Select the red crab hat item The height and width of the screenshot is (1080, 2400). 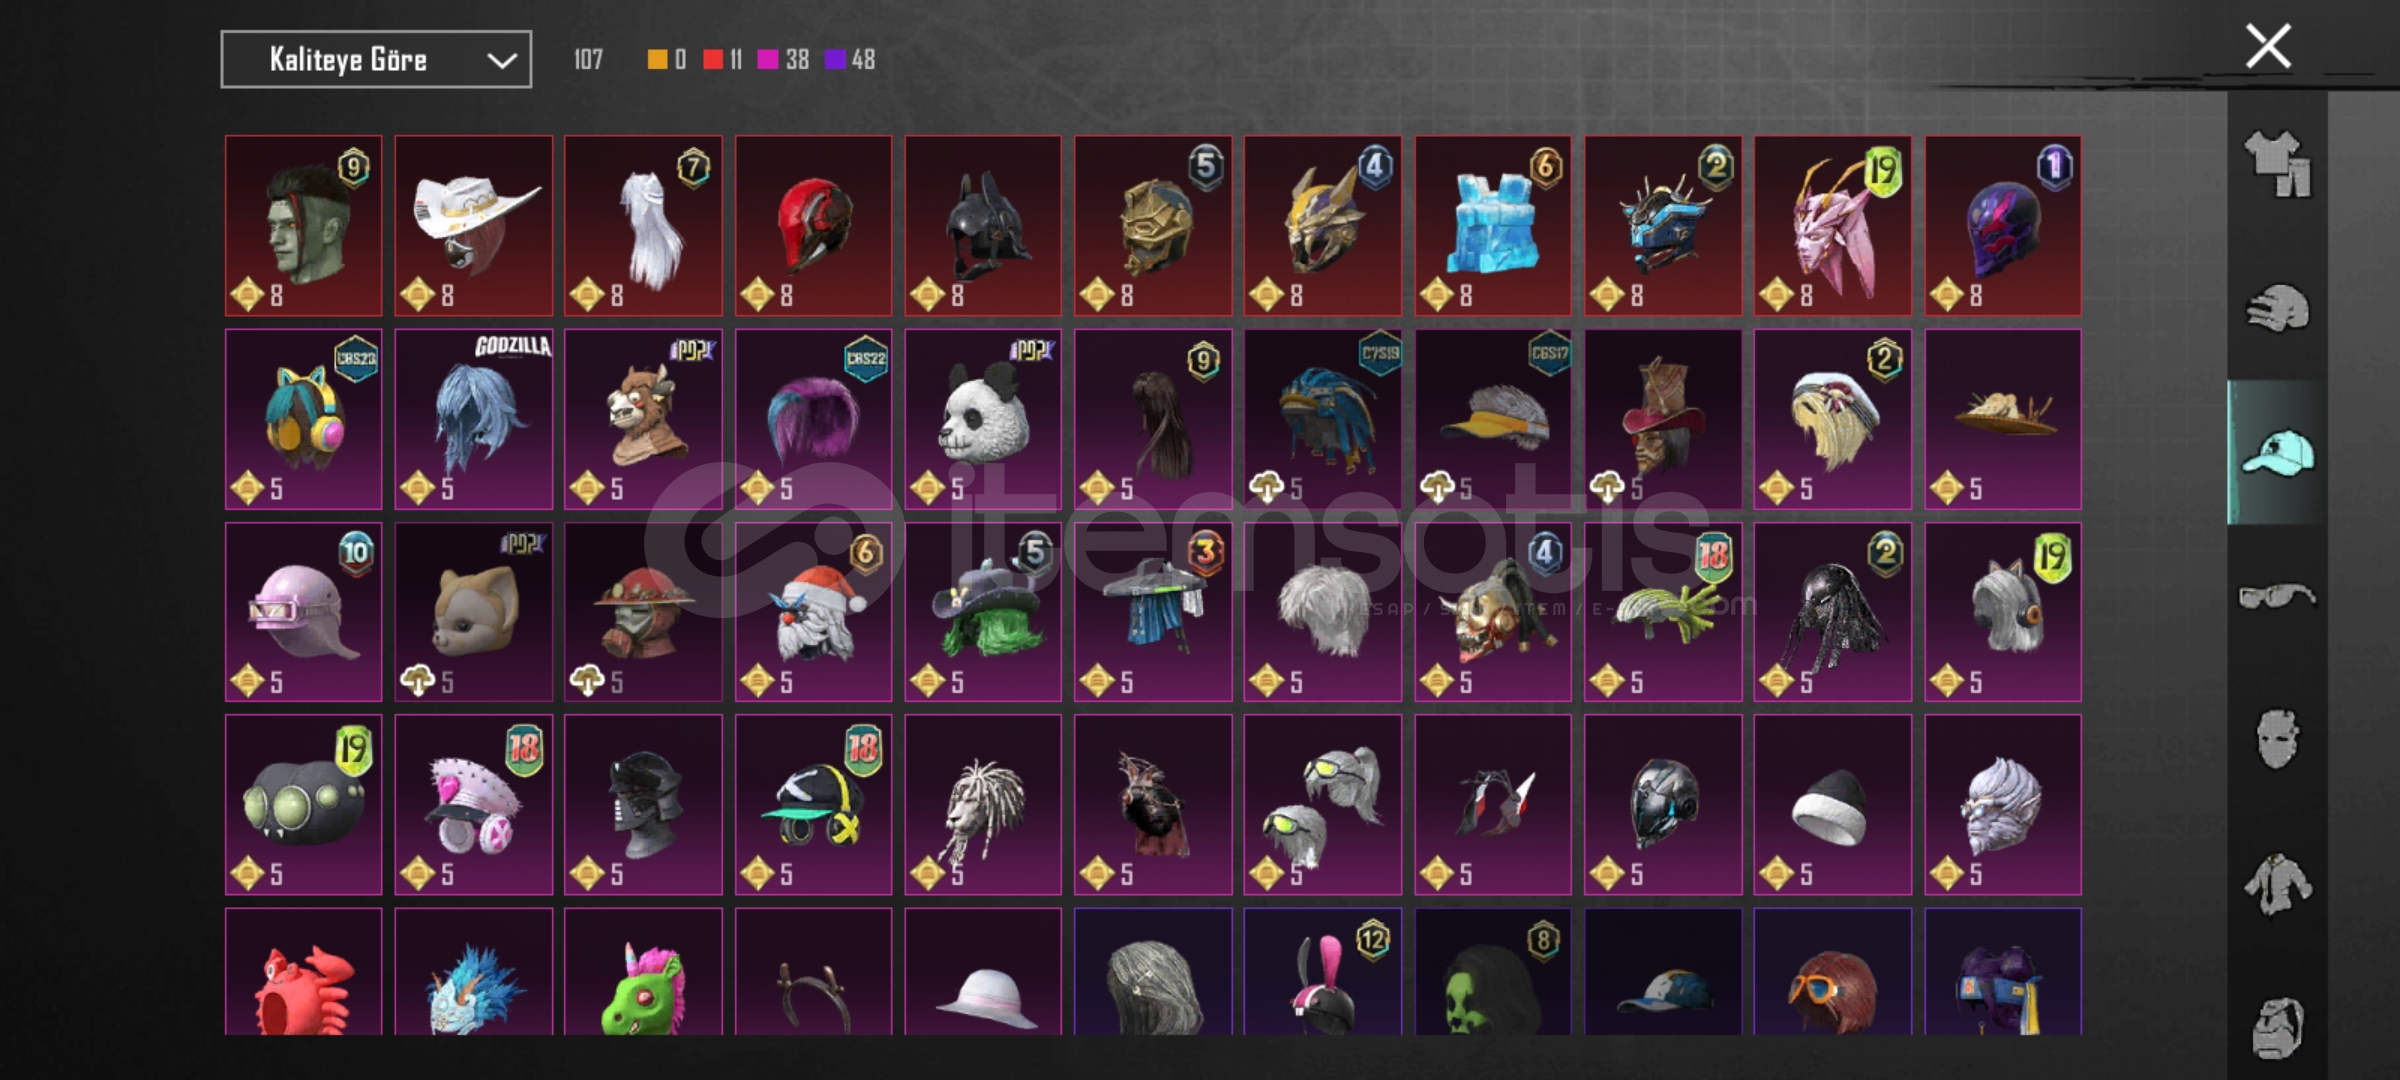303,971
